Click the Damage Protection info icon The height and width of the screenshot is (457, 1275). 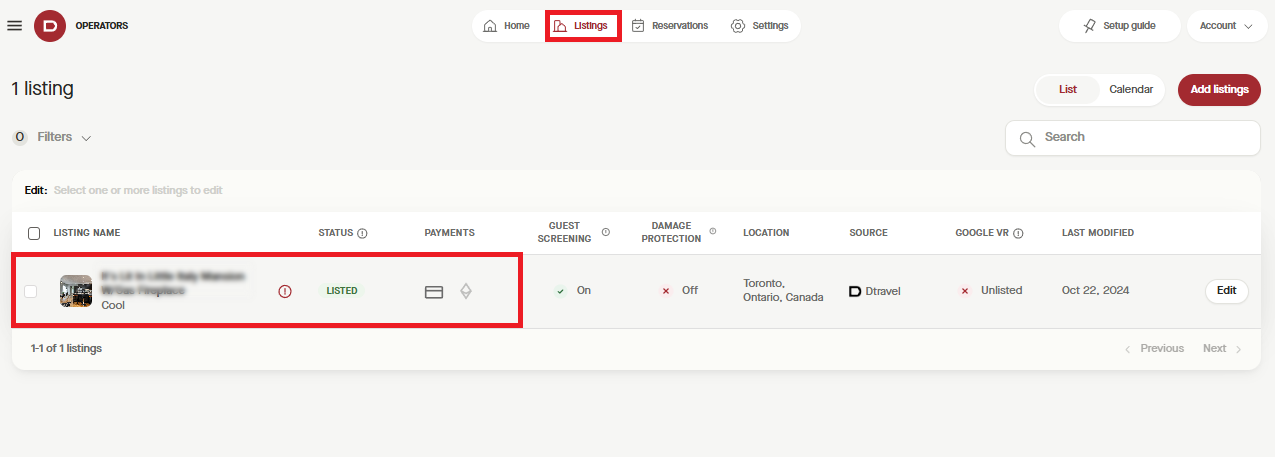tap(712, 232)
